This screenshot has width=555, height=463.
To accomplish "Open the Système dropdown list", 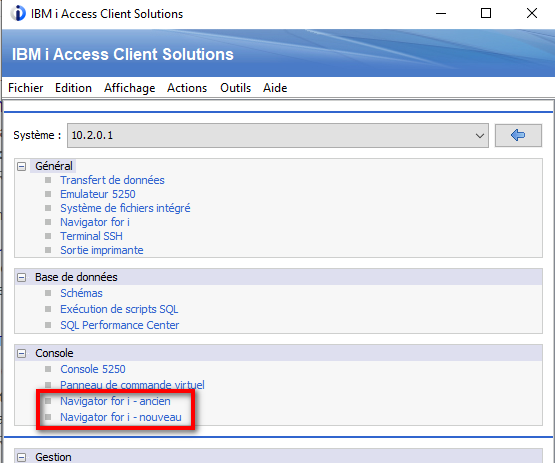I will pos(278,135).
